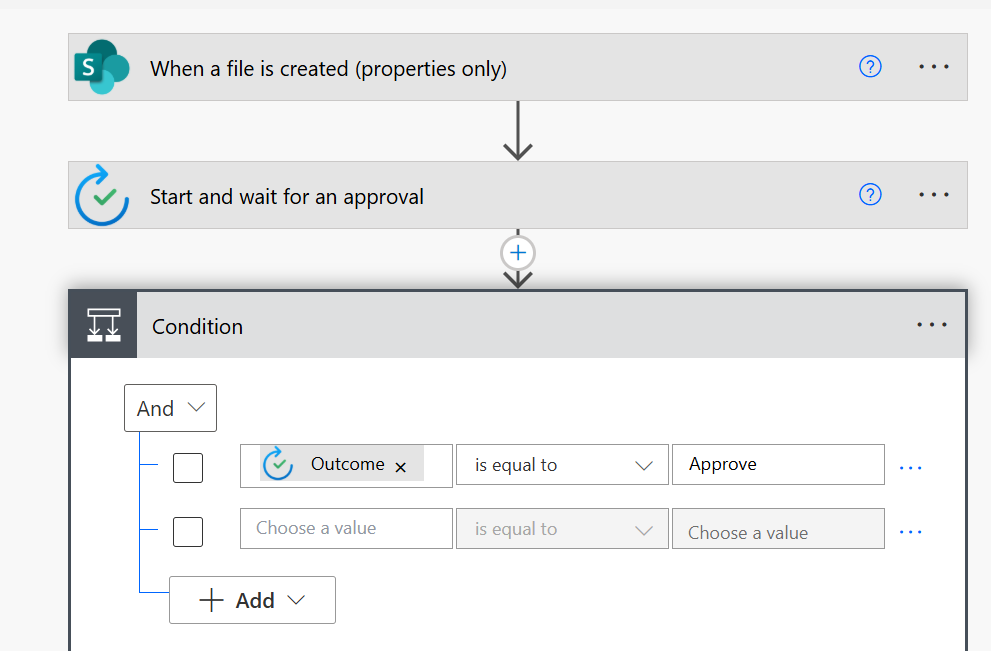
Task: Click the Condition action icon
Action: (x=104, y=325)
